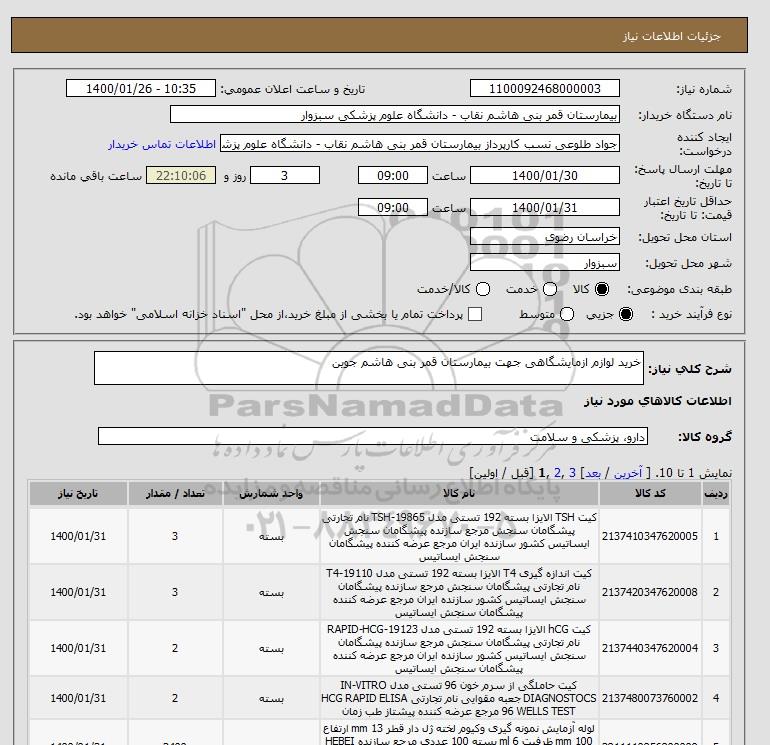Click price validity date 1400/01/31 field

[x=545, y=207]
